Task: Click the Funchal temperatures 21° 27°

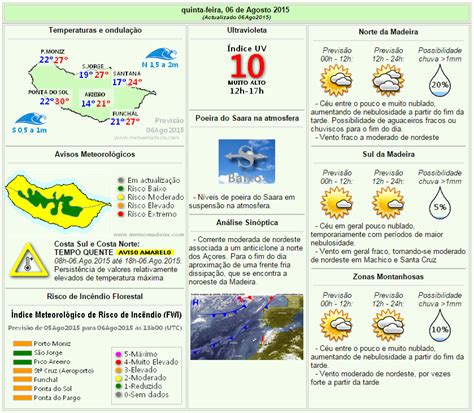Action: point(125,122)
